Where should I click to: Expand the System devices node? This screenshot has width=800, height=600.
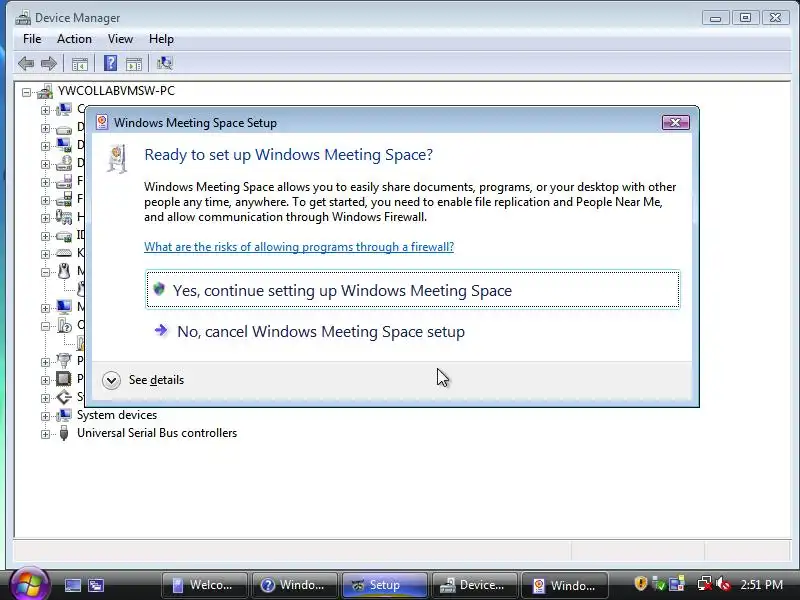click(45, 416)
